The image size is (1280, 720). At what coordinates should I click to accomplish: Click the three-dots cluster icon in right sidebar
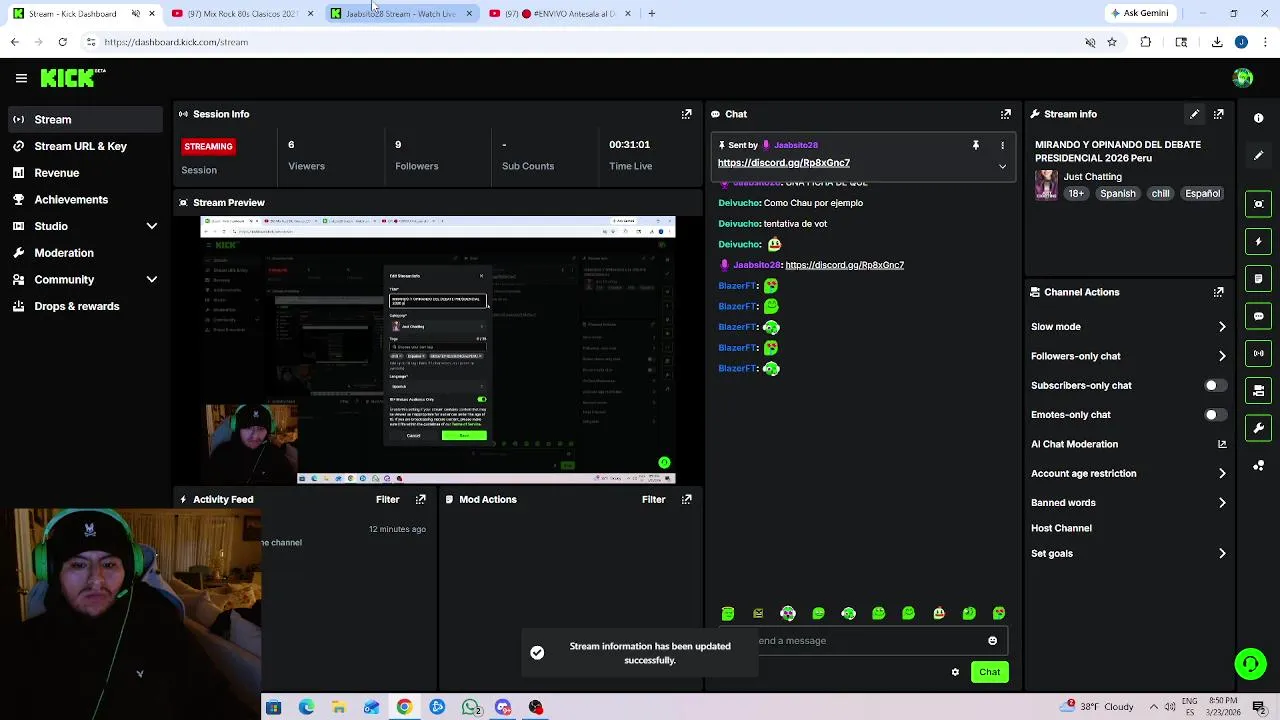tap(1259, 466)
